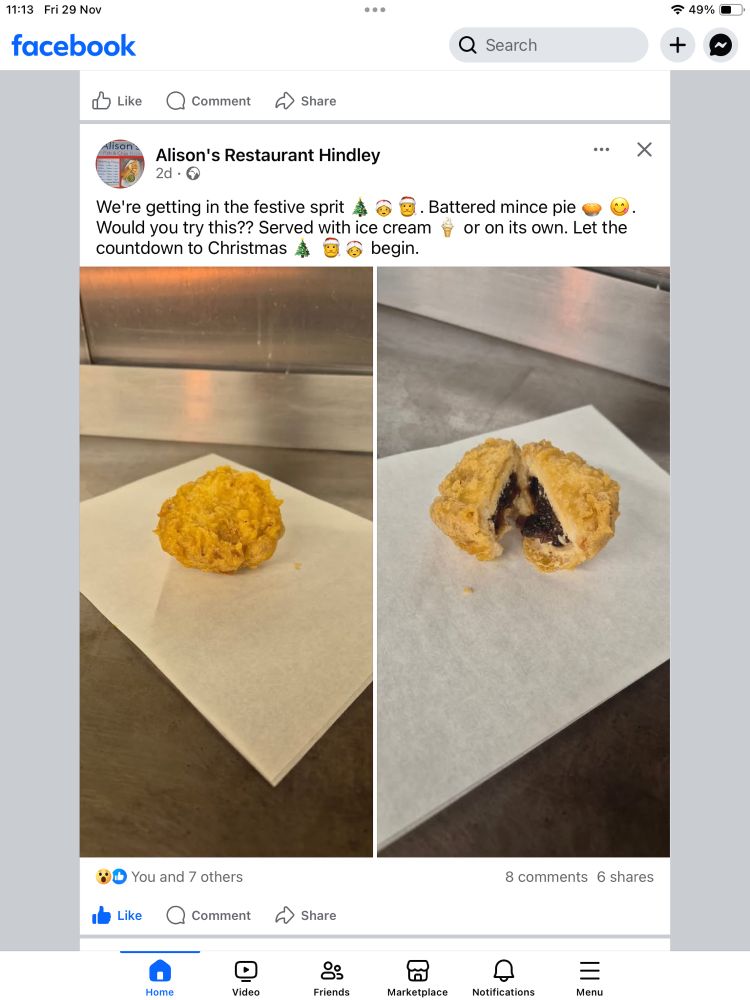This screenshot has height=1000, width=750.
Task: Open the three-dot post options menu
Action: (601, 149)
